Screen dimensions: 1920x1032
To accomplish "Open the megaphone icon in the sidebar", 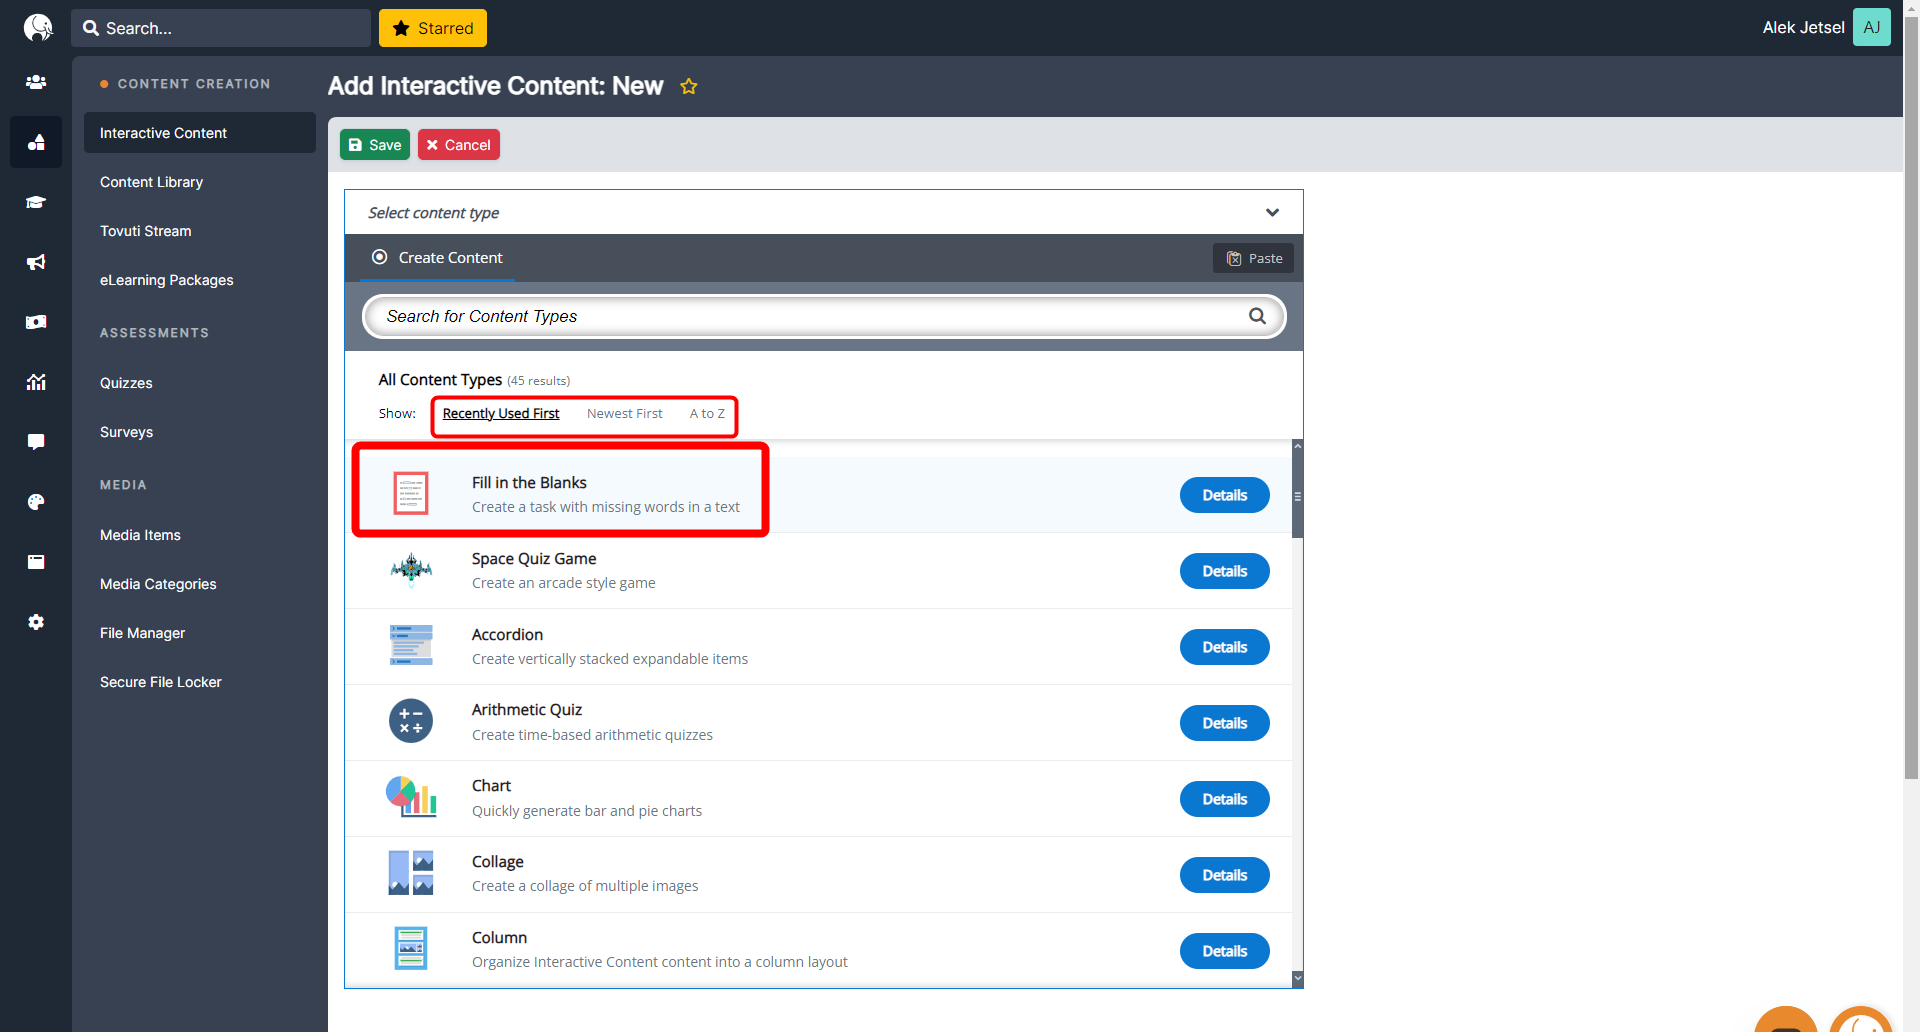I will tap(36, 262).
